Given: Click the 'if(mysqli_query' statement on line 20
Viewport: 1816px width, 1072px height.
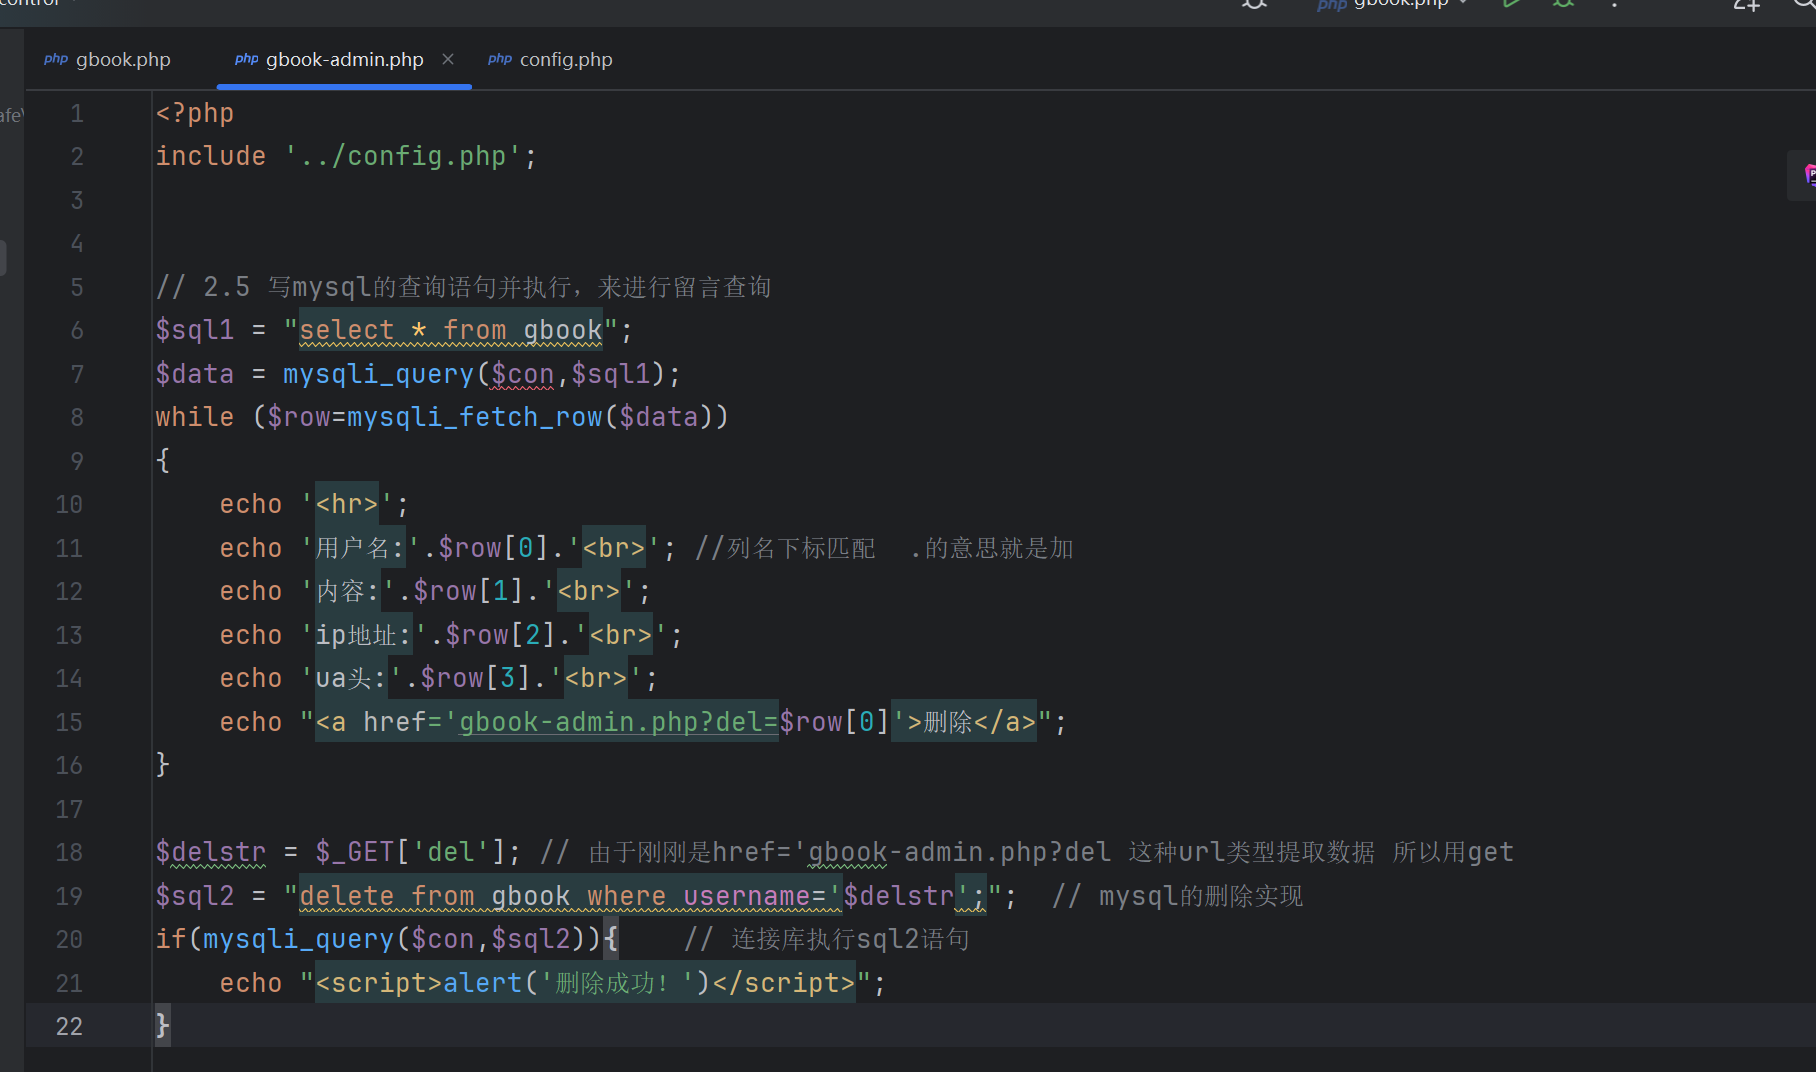Looking at the screenshot, I should (x=275, y=939).
